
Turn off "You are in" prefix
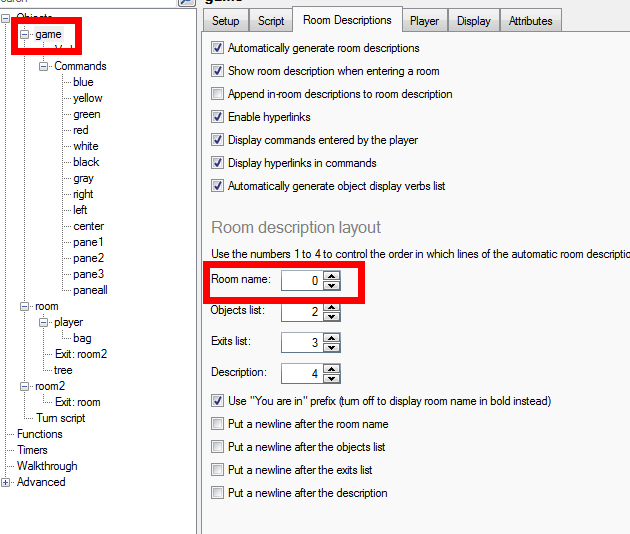point(218,401)
